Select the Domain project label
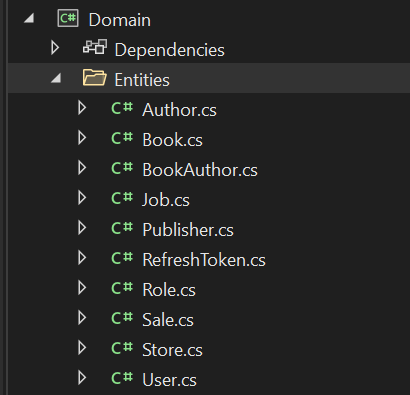 click(x=120, y=20)
